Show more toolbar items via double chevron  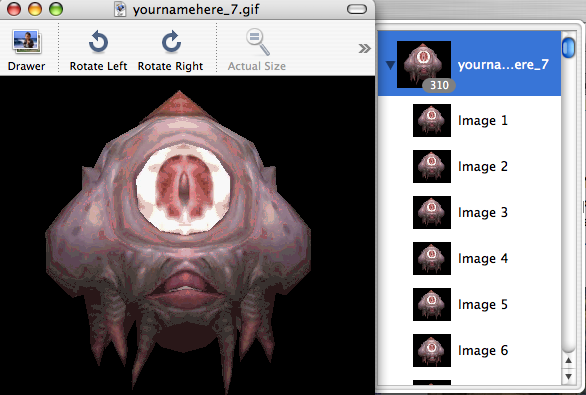click(364, 48)
